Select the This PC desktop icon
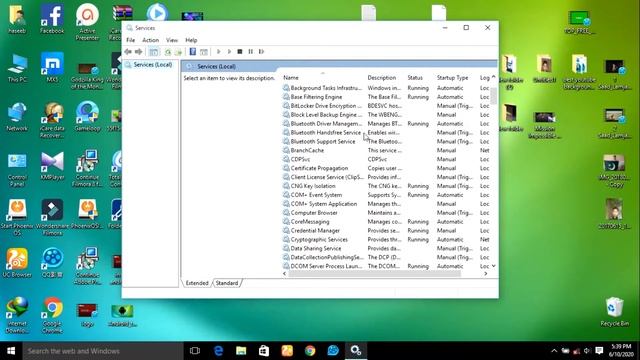This screenshot has height=360, width=640. click(17, 68)
